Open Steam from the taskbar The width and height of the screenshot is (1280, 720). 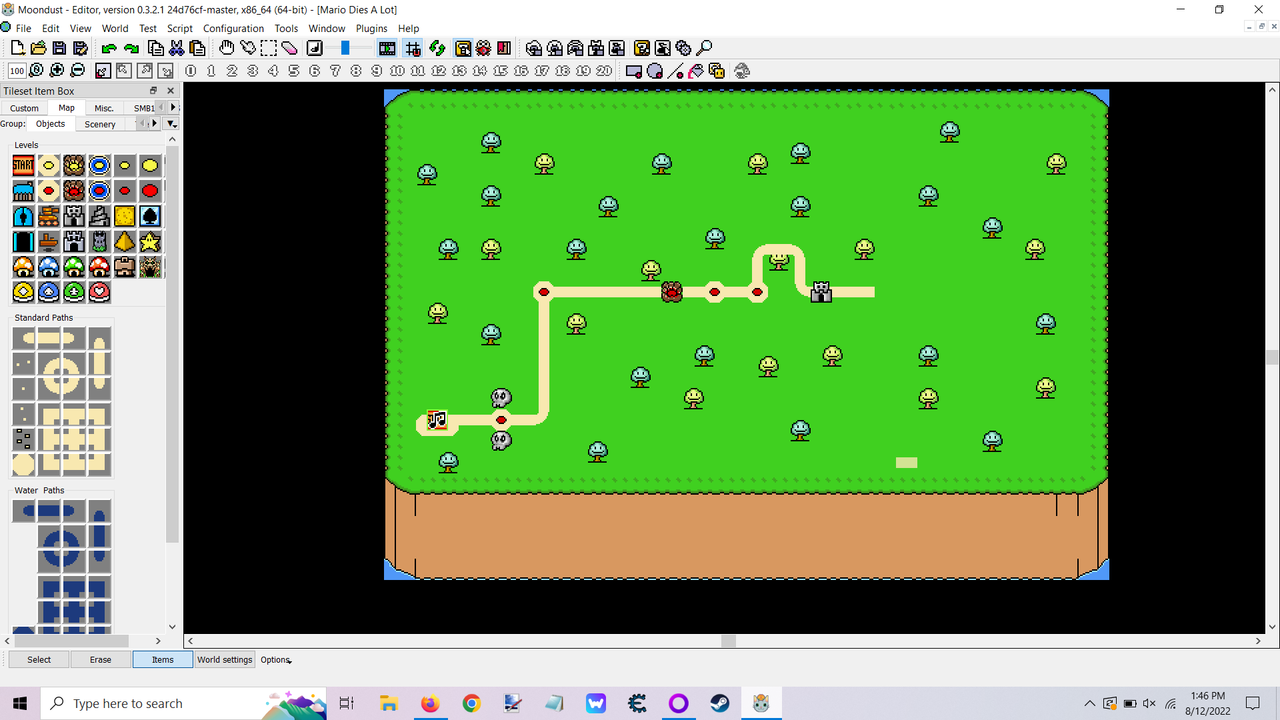(x=720, y=703)
